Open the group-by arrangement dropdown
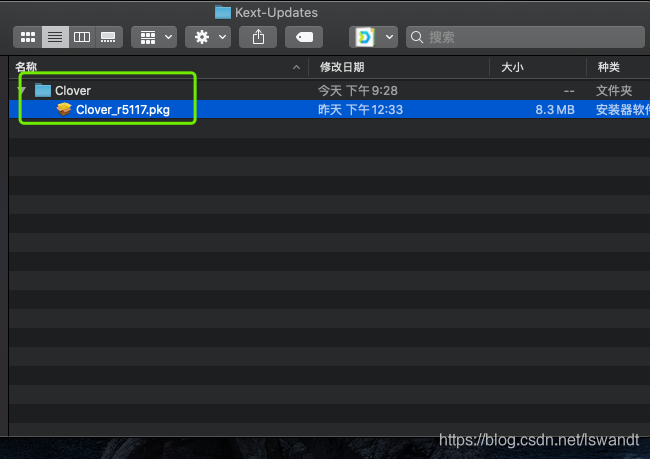 (x=154, y=37)
